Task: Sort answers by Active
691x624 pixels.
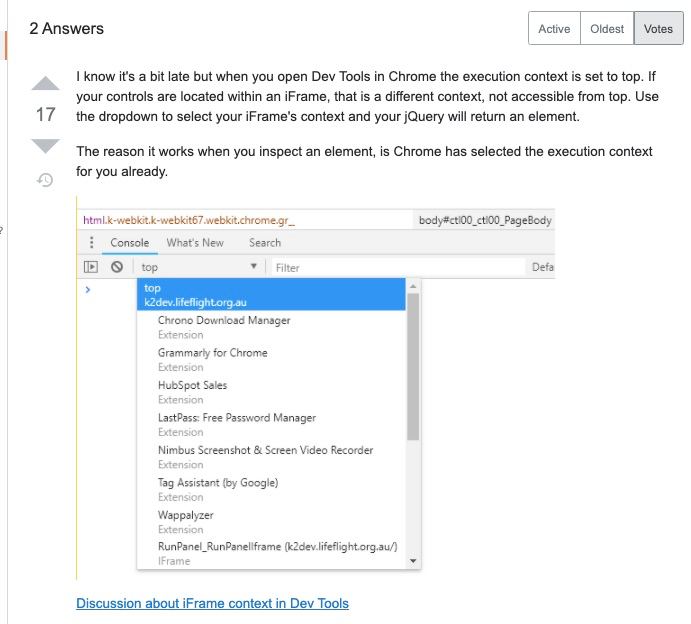Action: coord(554,29)
